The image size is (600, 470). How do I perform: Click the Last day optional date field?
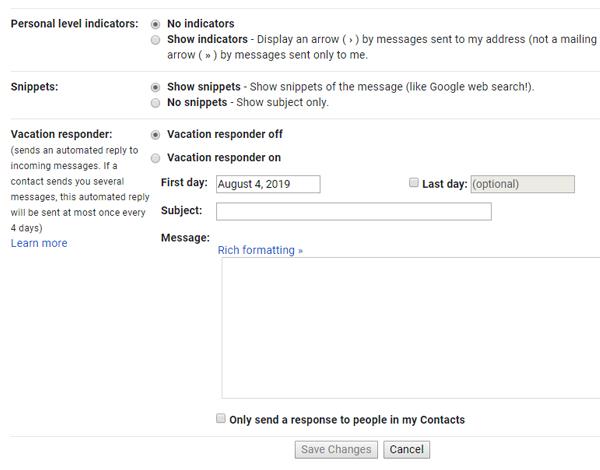click(522, 184)
